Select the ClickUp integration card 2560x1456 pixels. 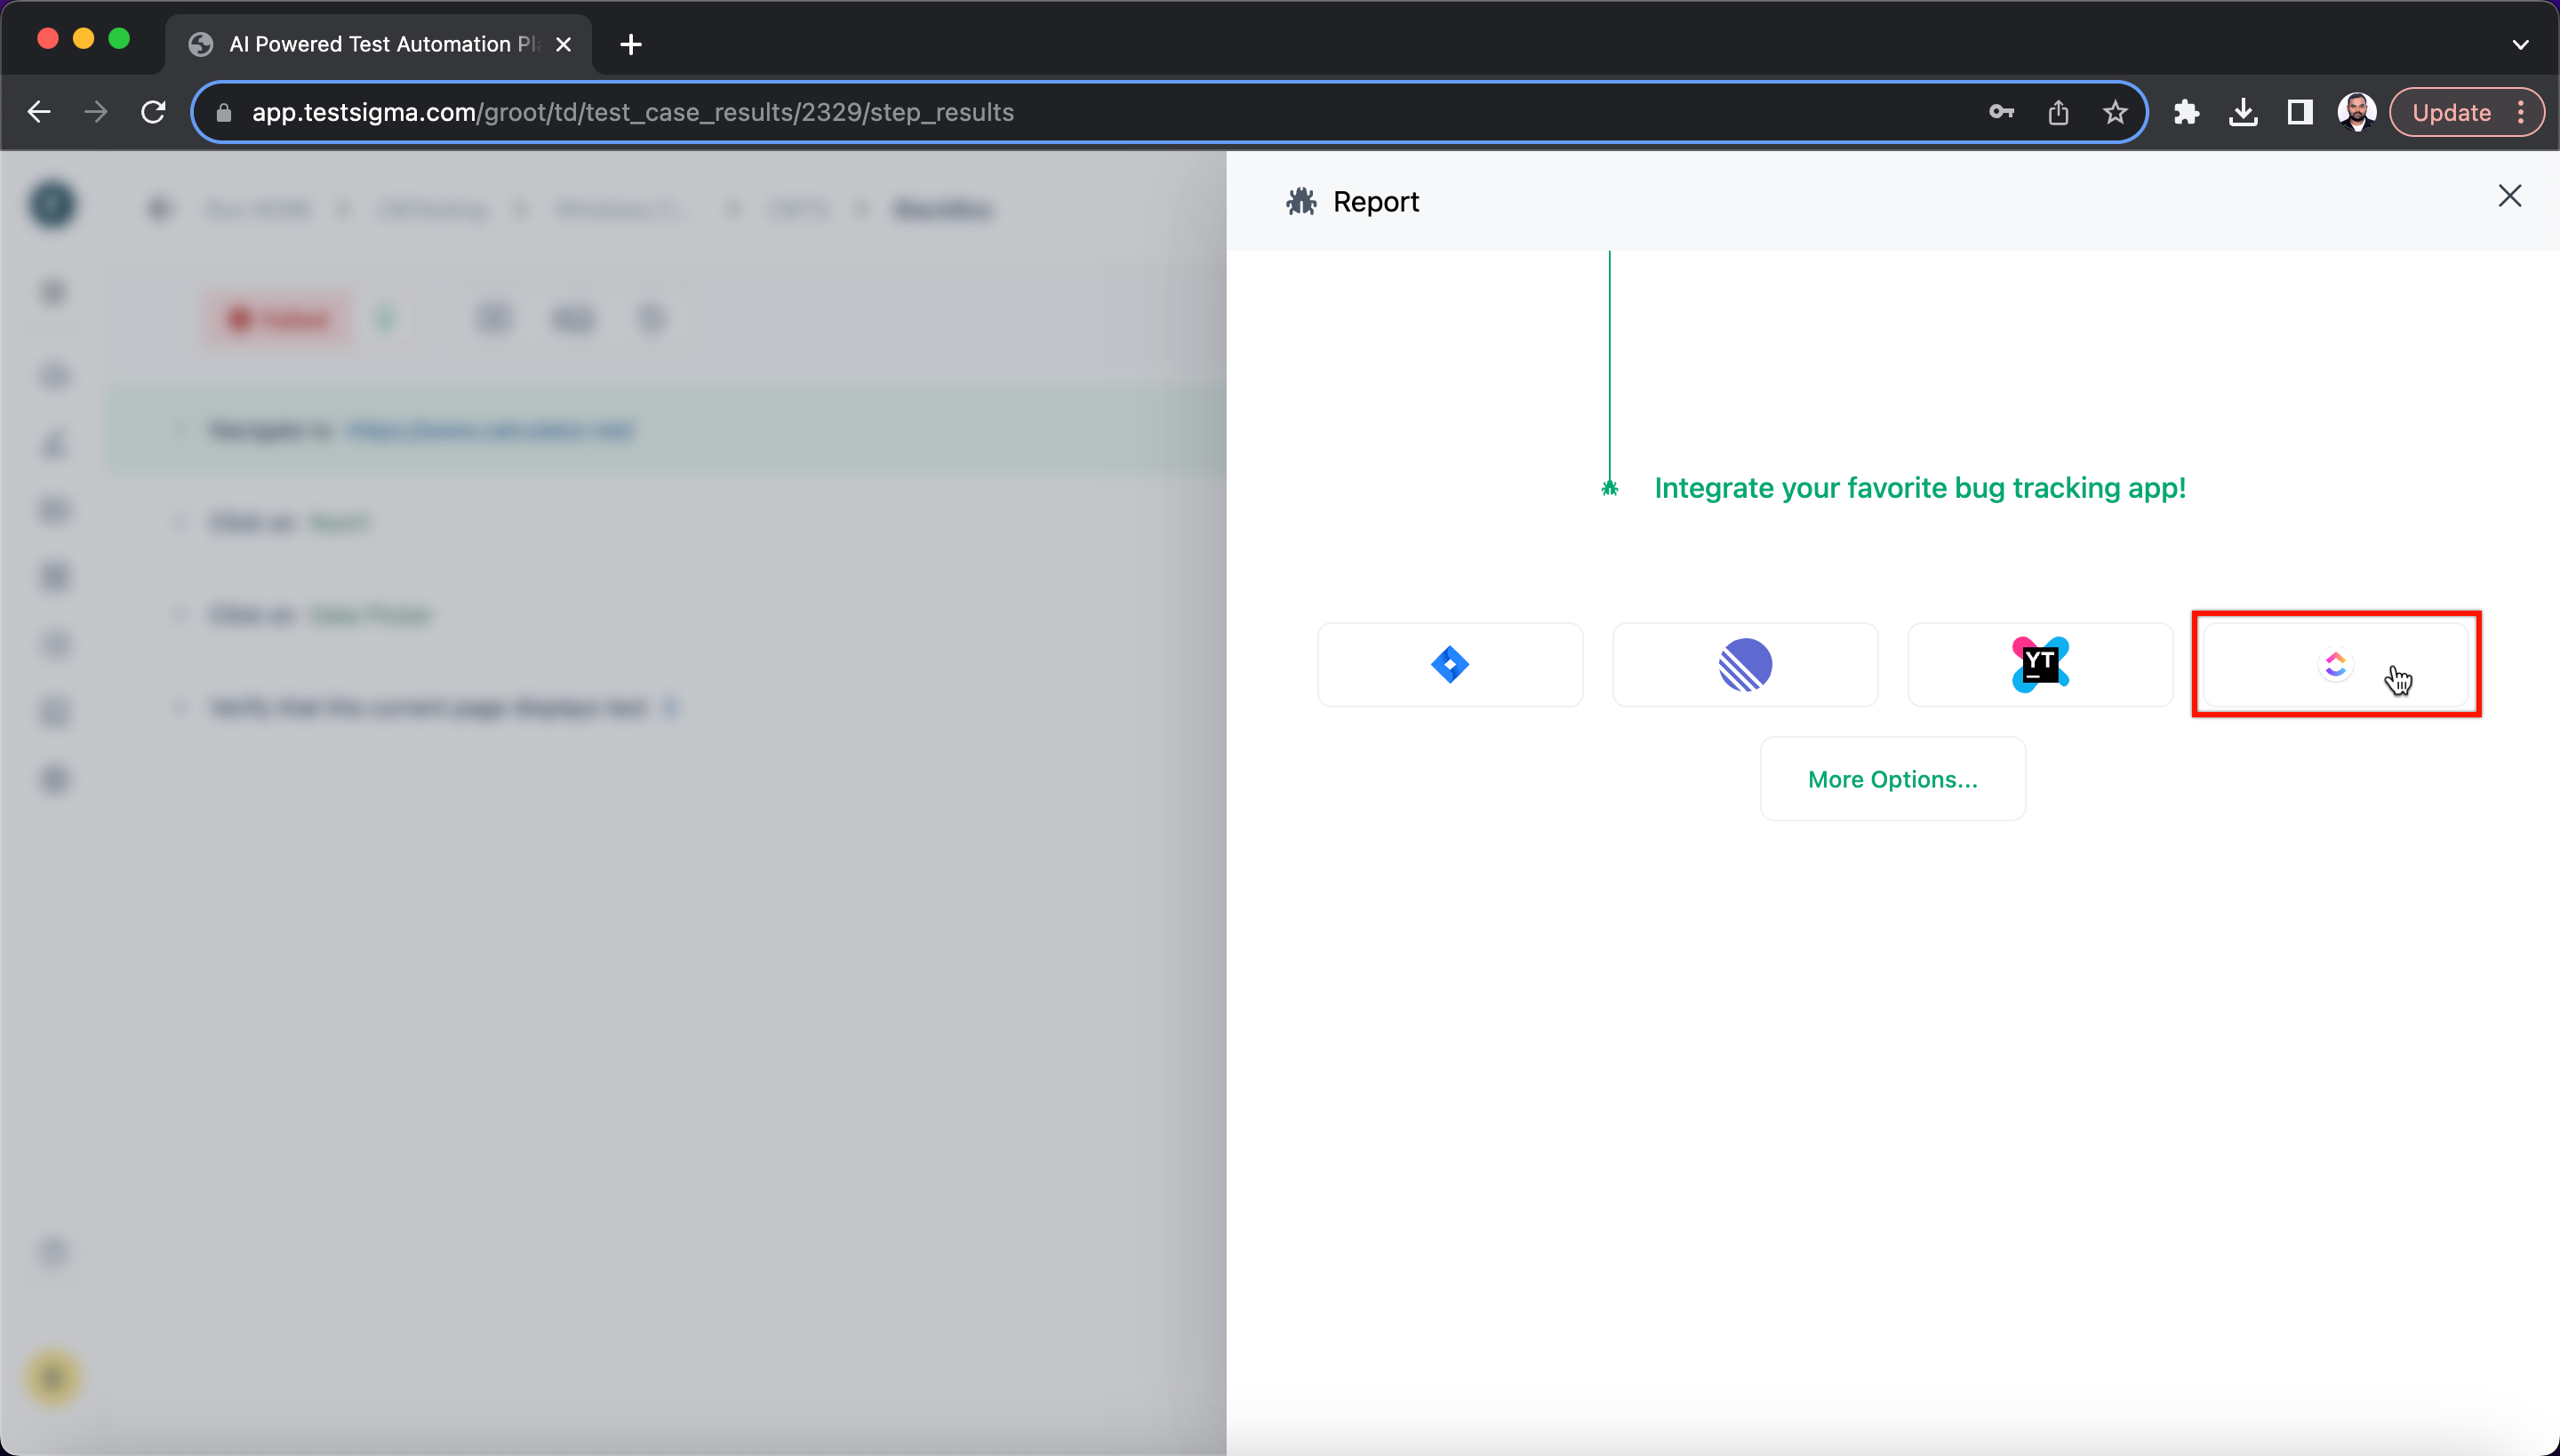tap(2336, 665)
